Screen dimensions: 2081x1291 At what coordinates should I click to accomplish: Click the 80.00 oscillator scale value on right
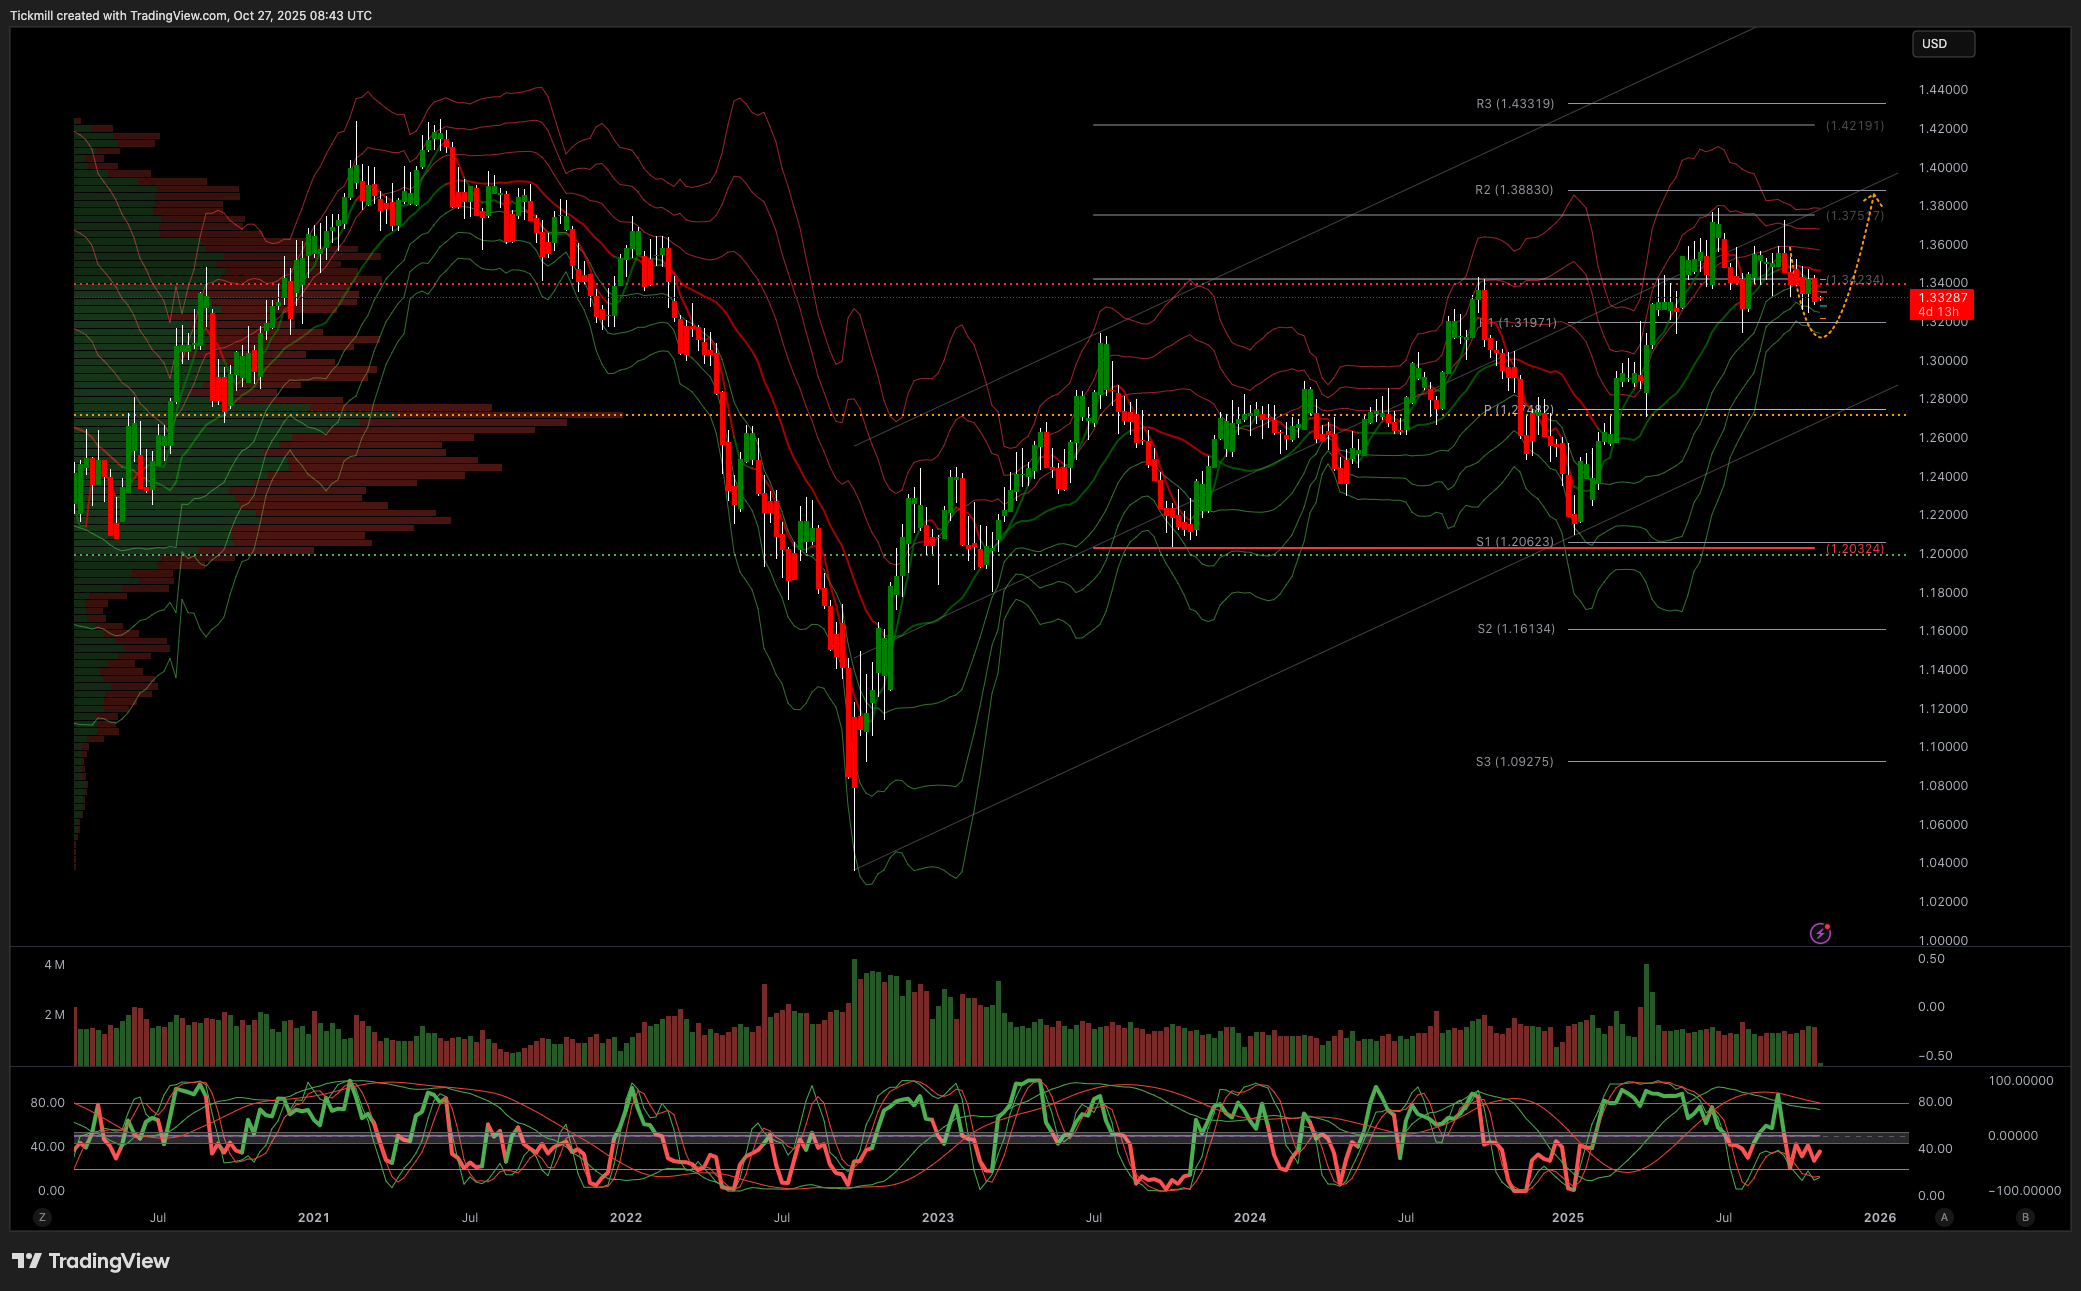1934,1102
